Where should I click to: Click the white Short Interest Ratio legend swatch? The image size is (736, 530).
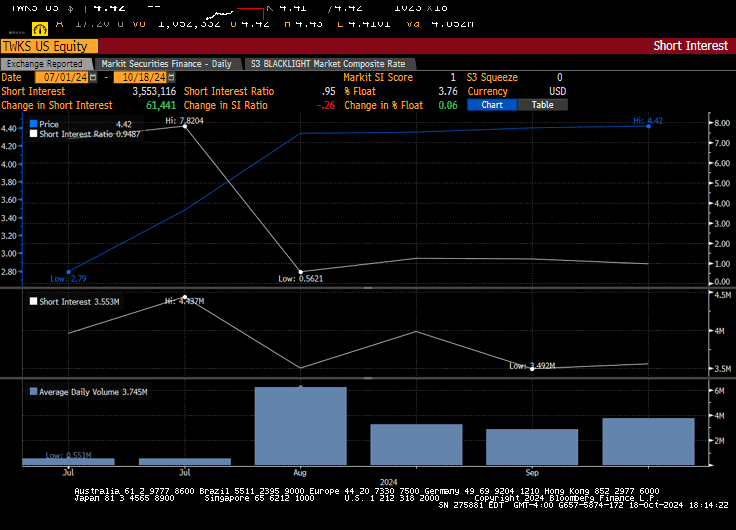[x=34, y=134]
